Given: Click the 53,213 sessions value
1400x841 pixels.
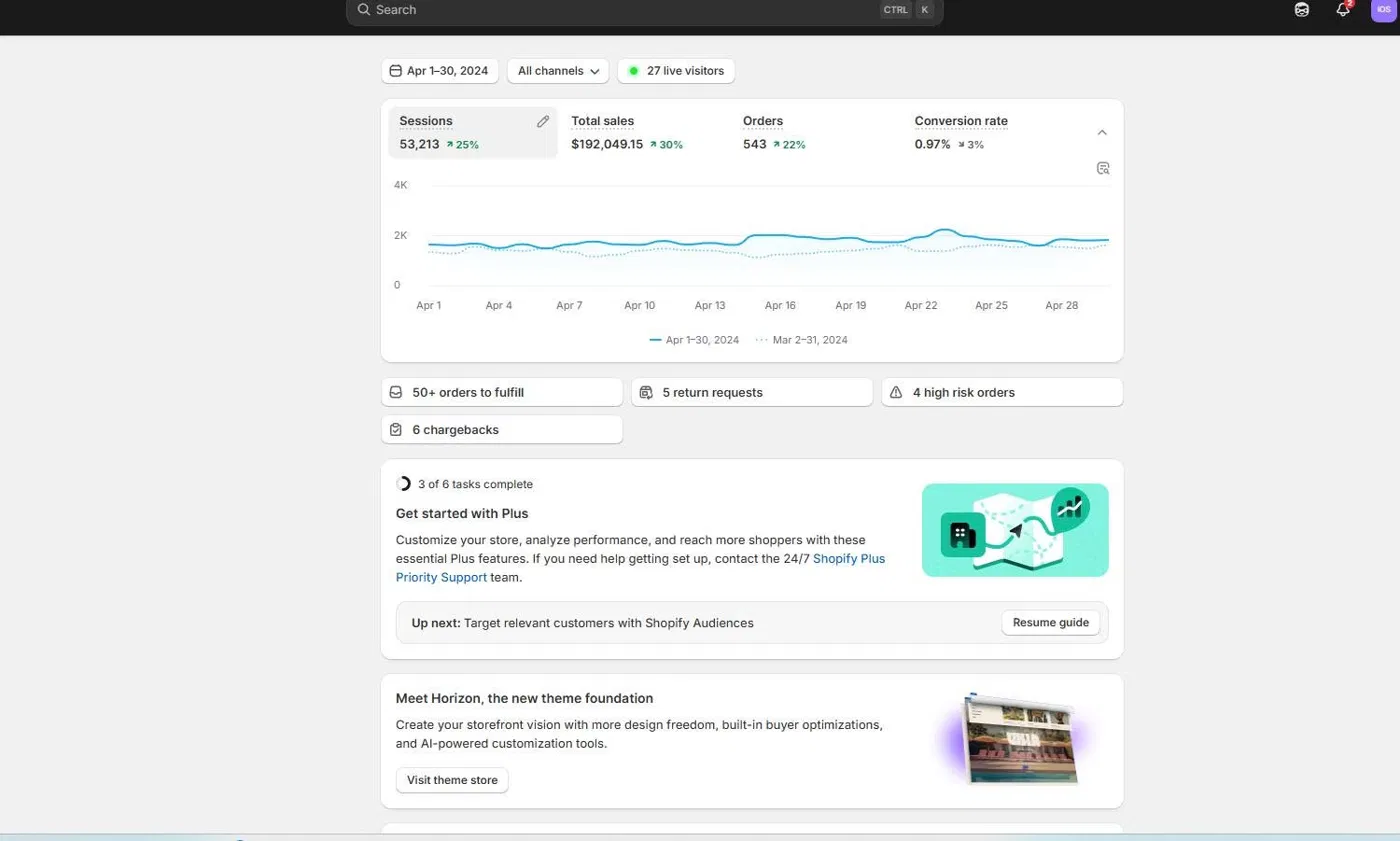Looking at the screenshot, I should [419, 144].
